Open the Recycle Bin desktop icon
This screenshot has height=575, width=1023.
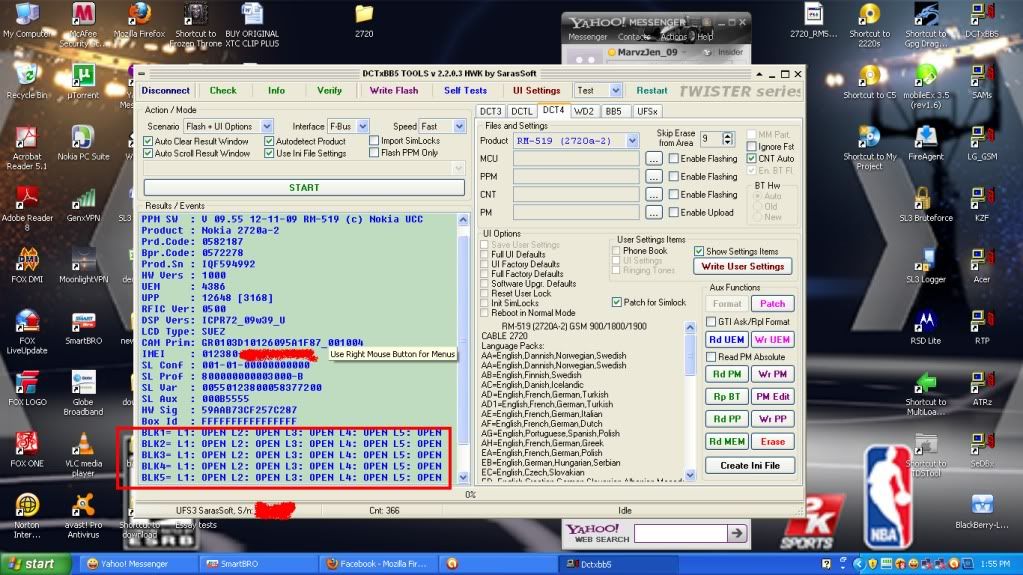click(27, 81)
